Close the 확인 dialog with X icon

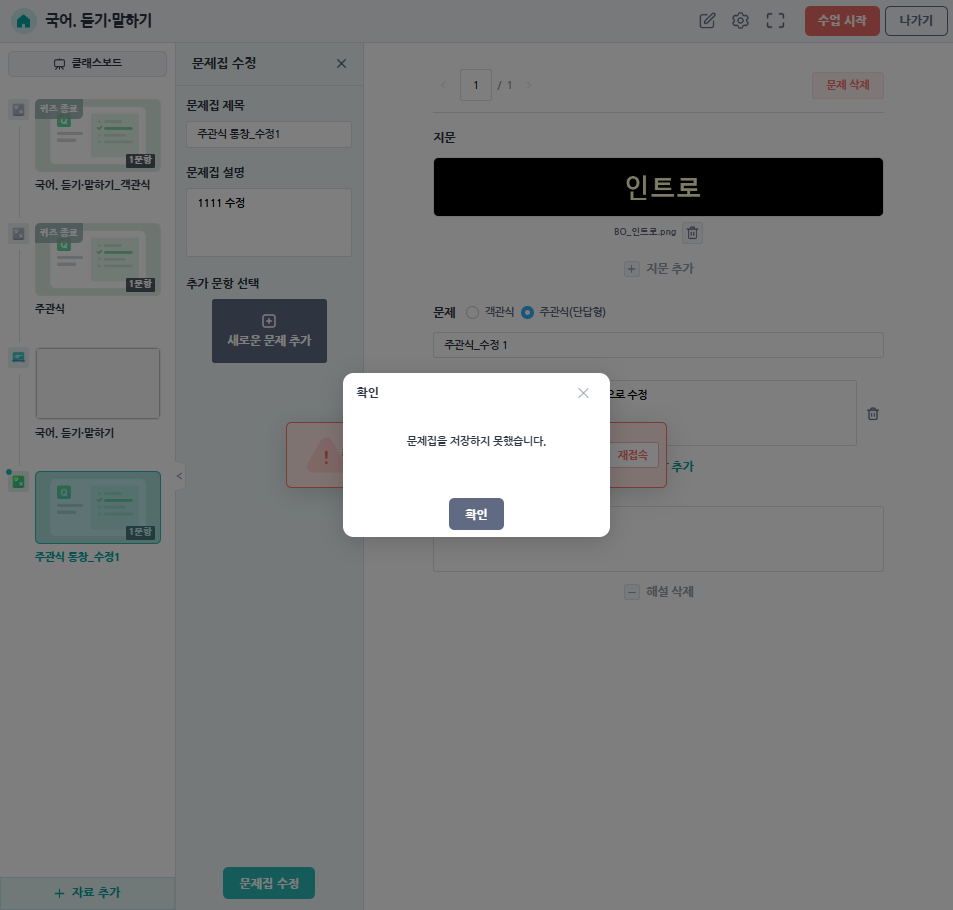[583, 393]
